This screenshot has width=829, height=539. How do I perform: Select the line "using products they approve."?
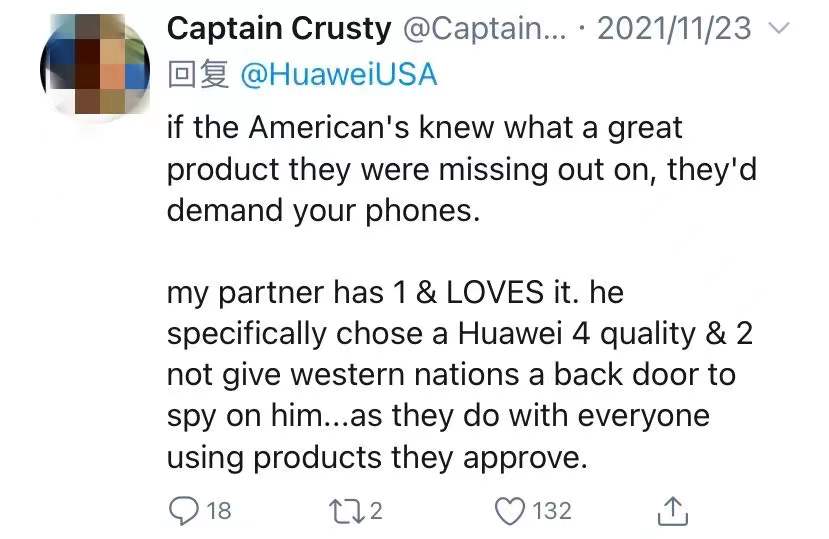(x=377, y=458)
